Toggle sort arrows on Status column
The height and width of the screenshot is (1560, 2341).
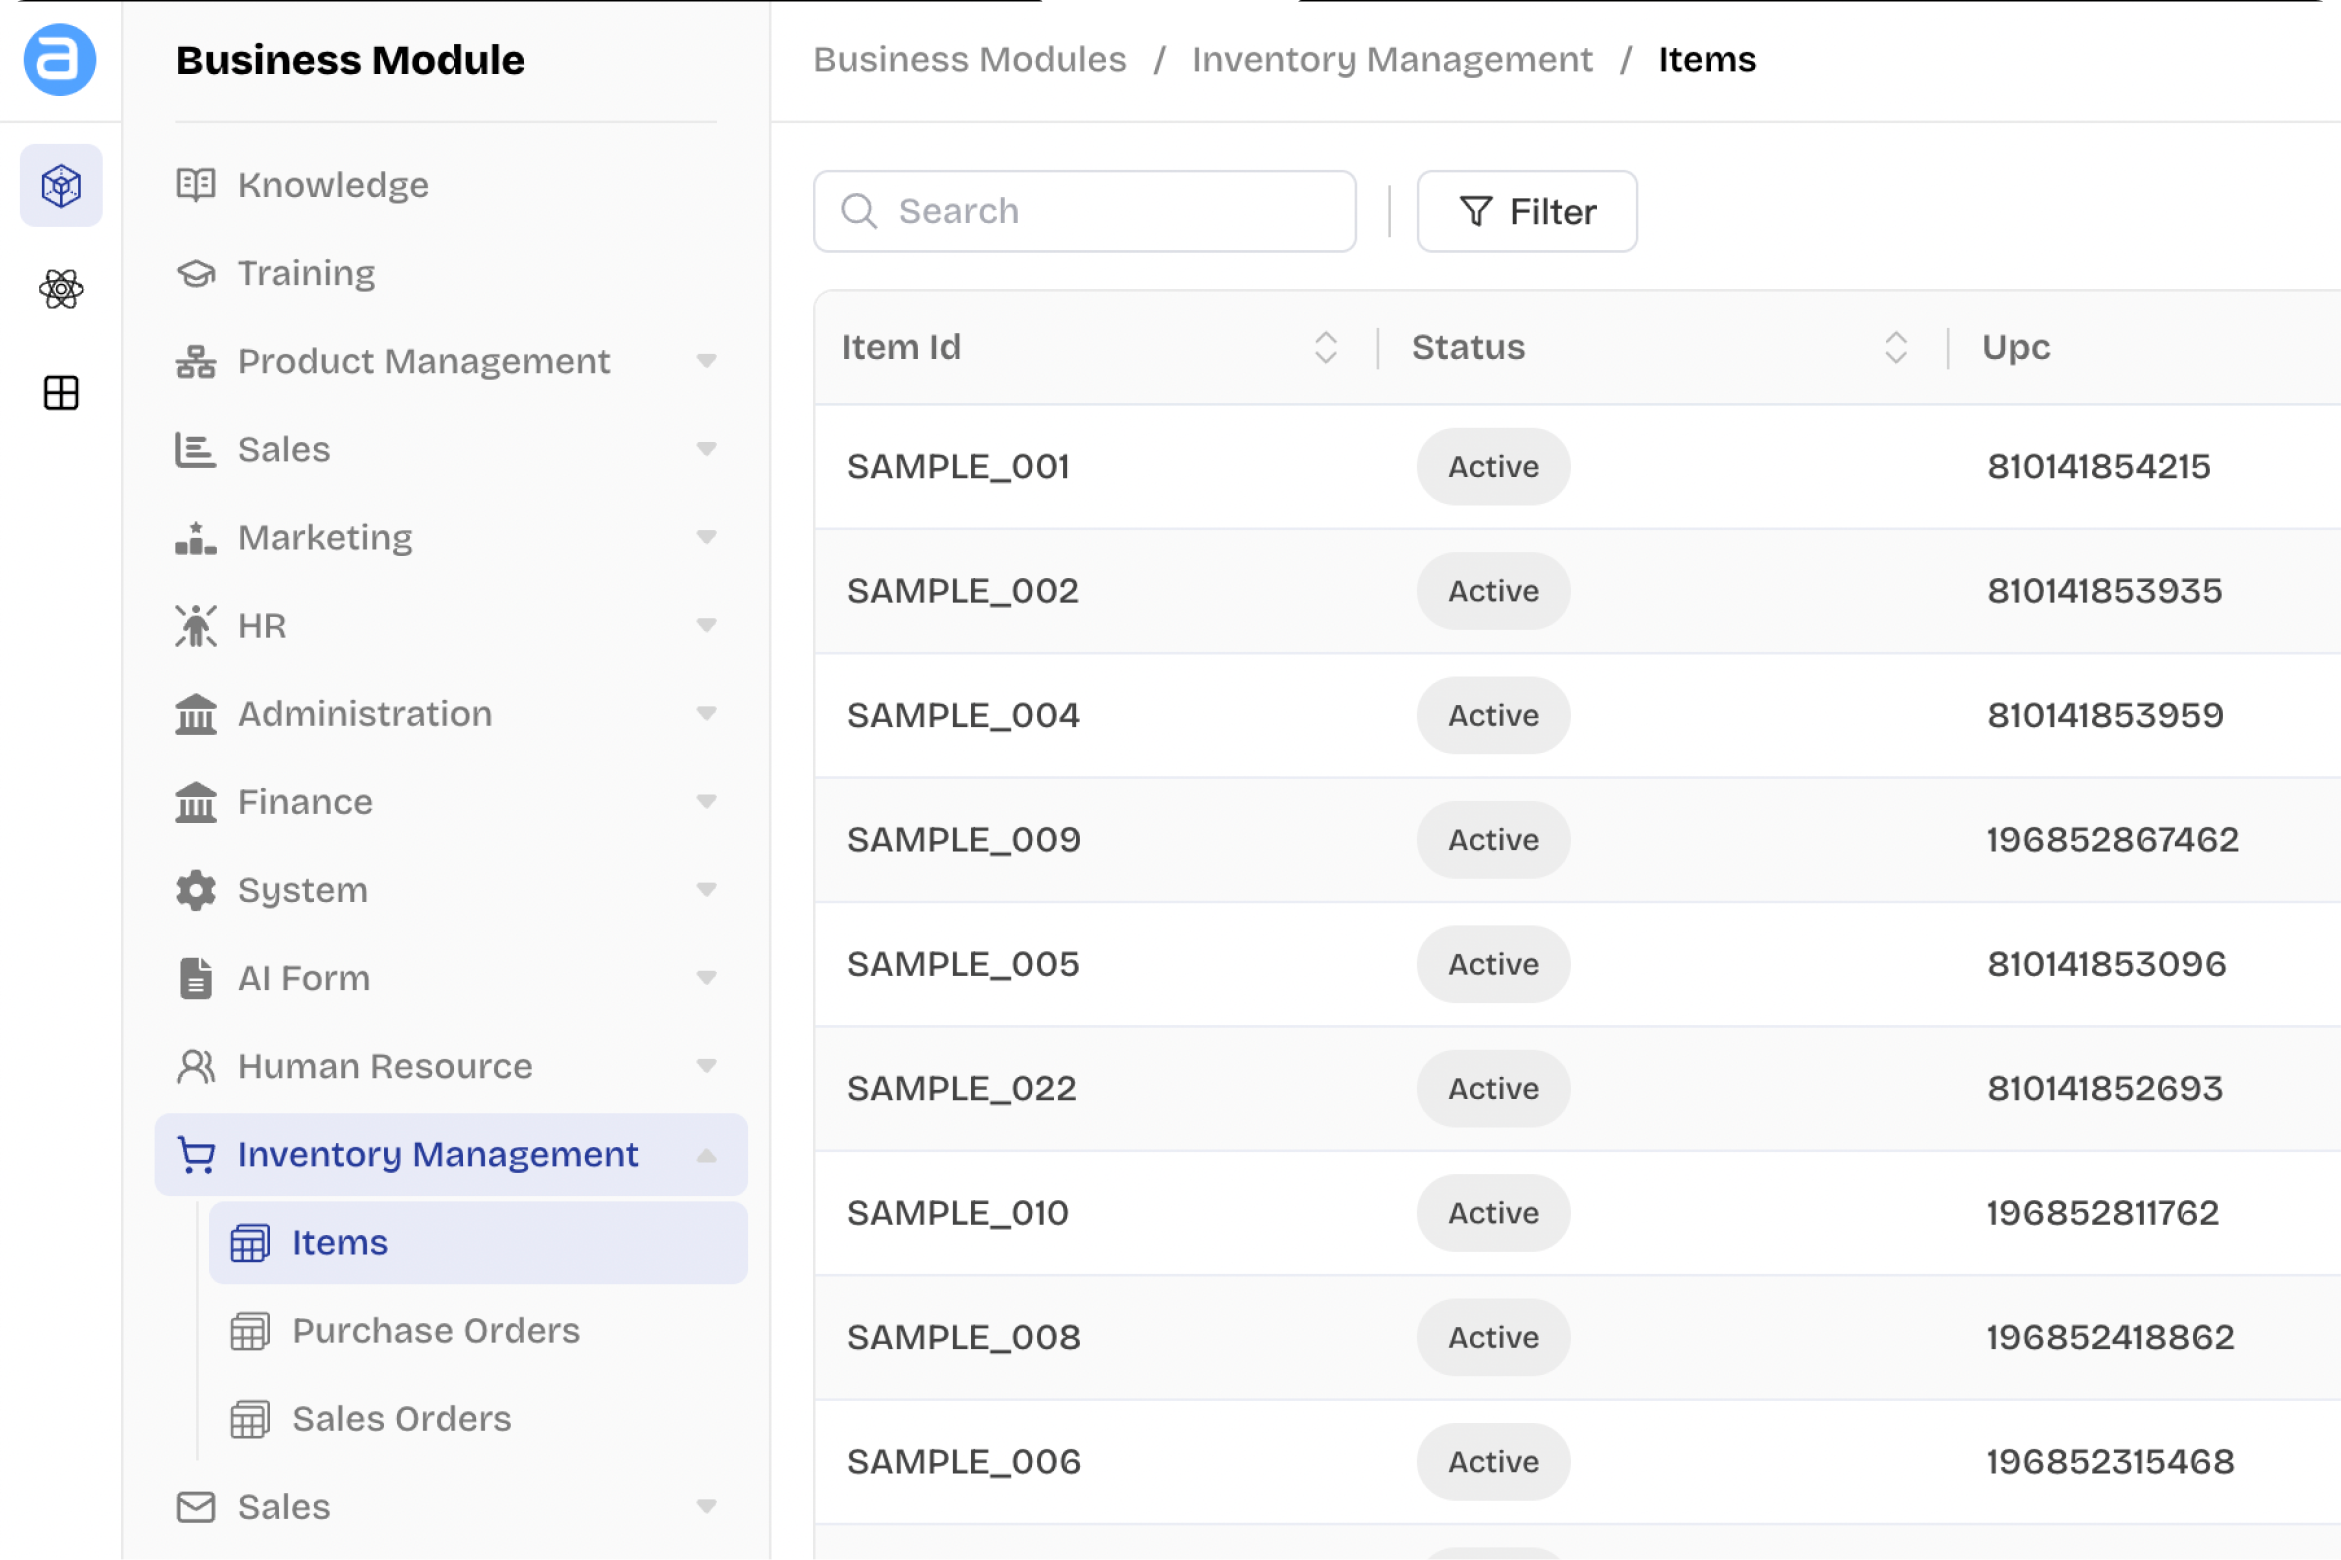click(1896, 347)
